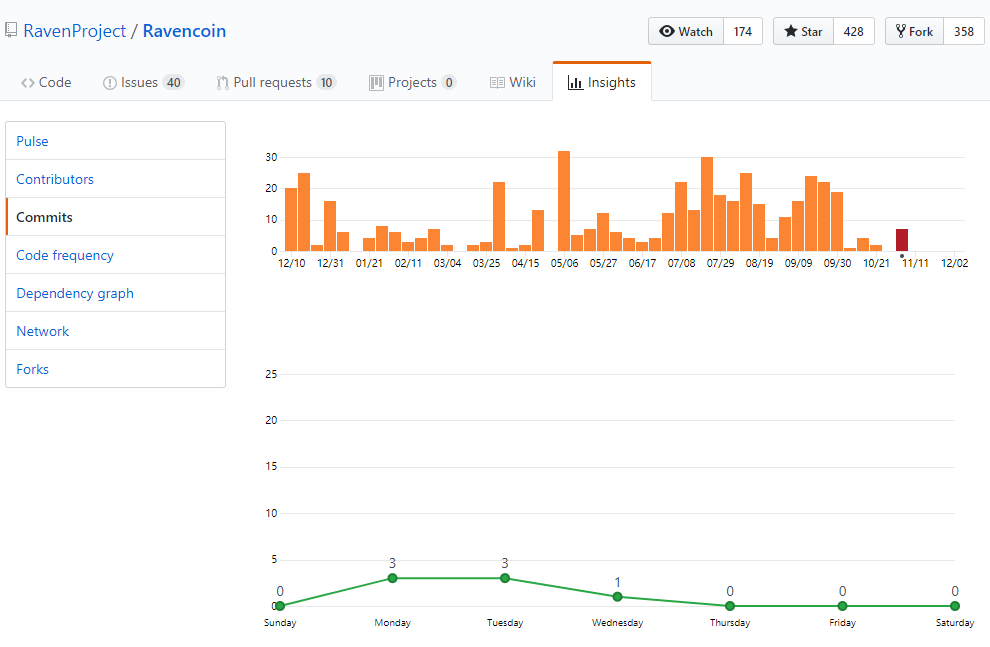Click the Issues exclamation icon
Screen dimensions: 990x647
pos(110,83)
